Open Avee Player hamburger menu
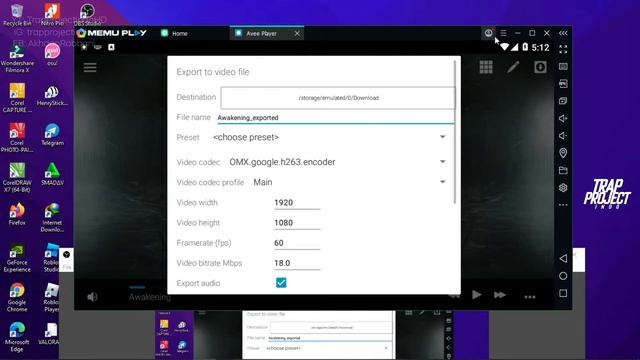 point(90,67)
